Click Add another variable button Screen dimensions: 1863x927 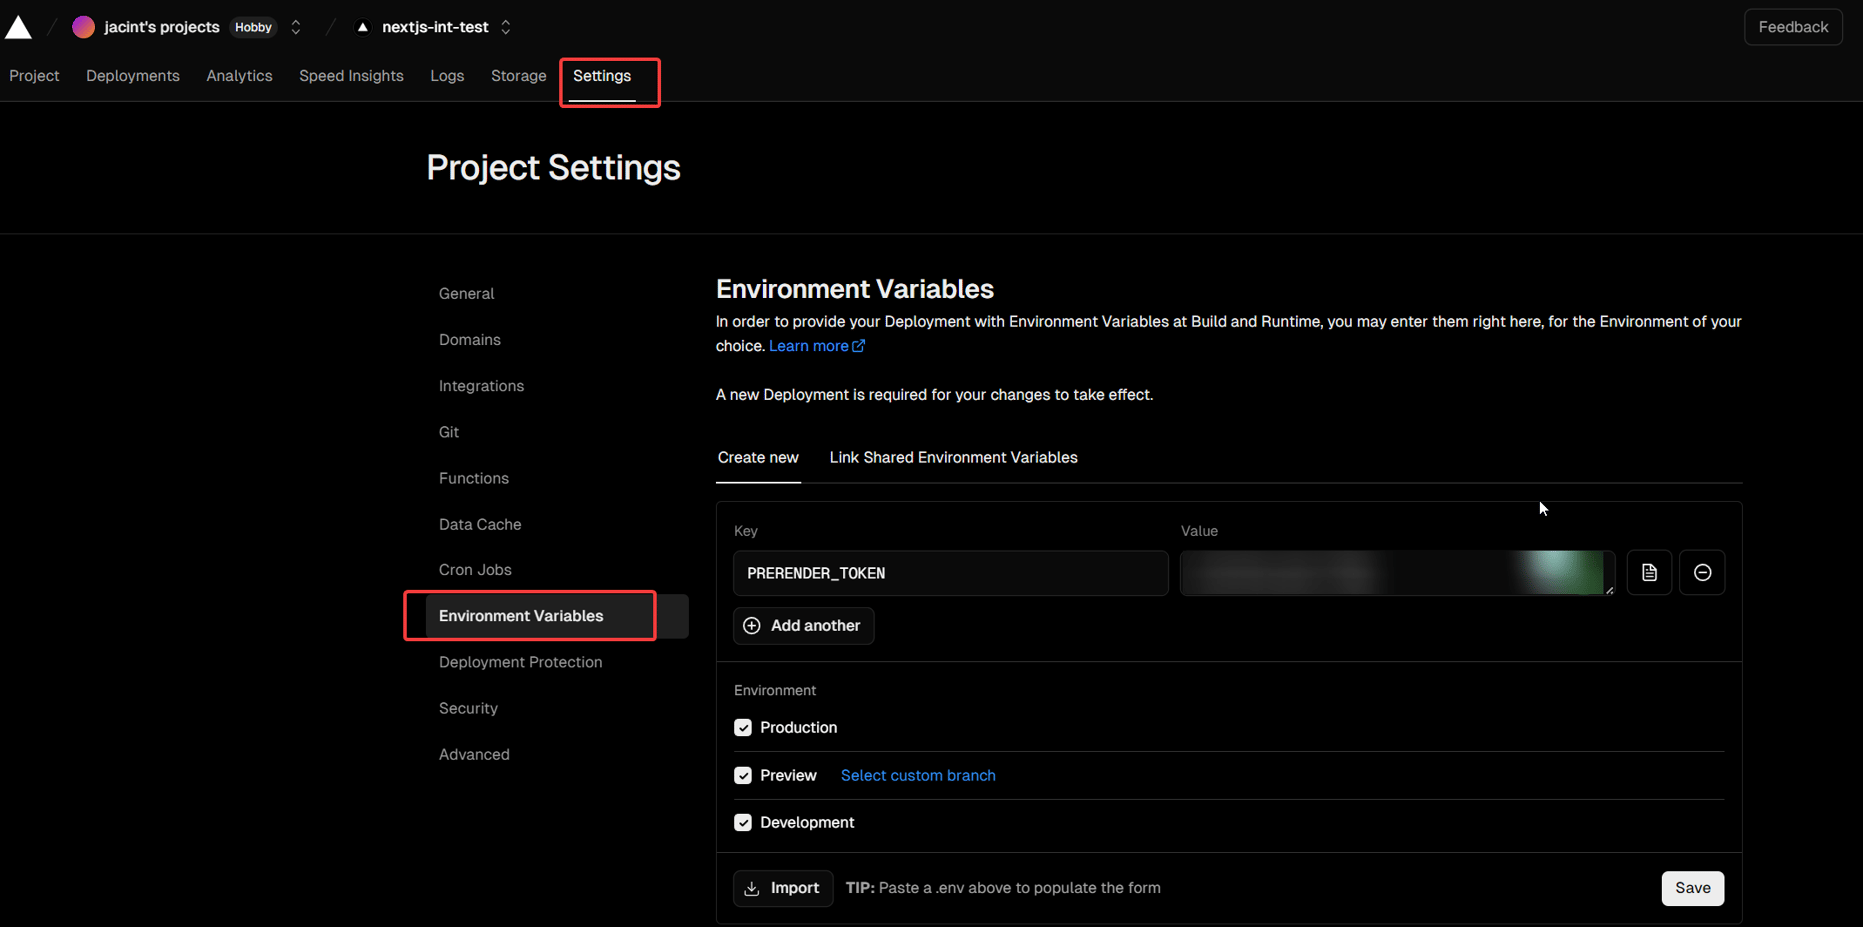(x=803, y=626)
